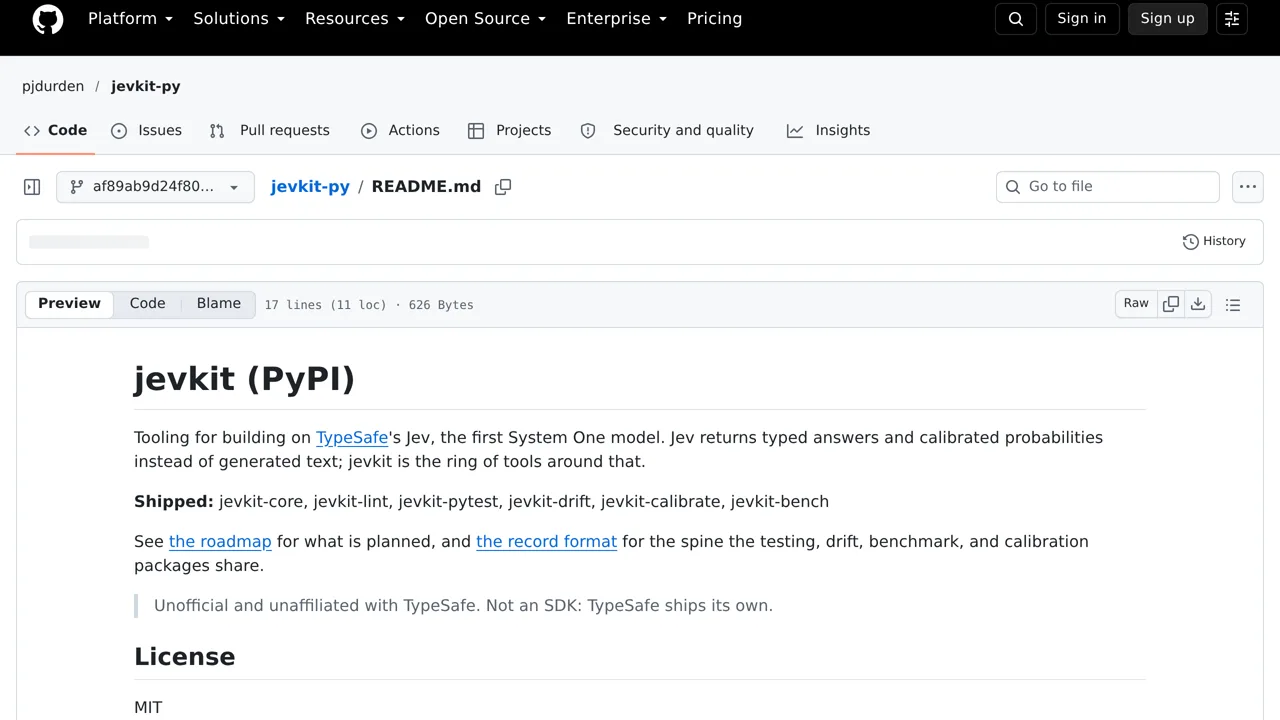Open the appearance settings icon beside Sign up

1232,19
